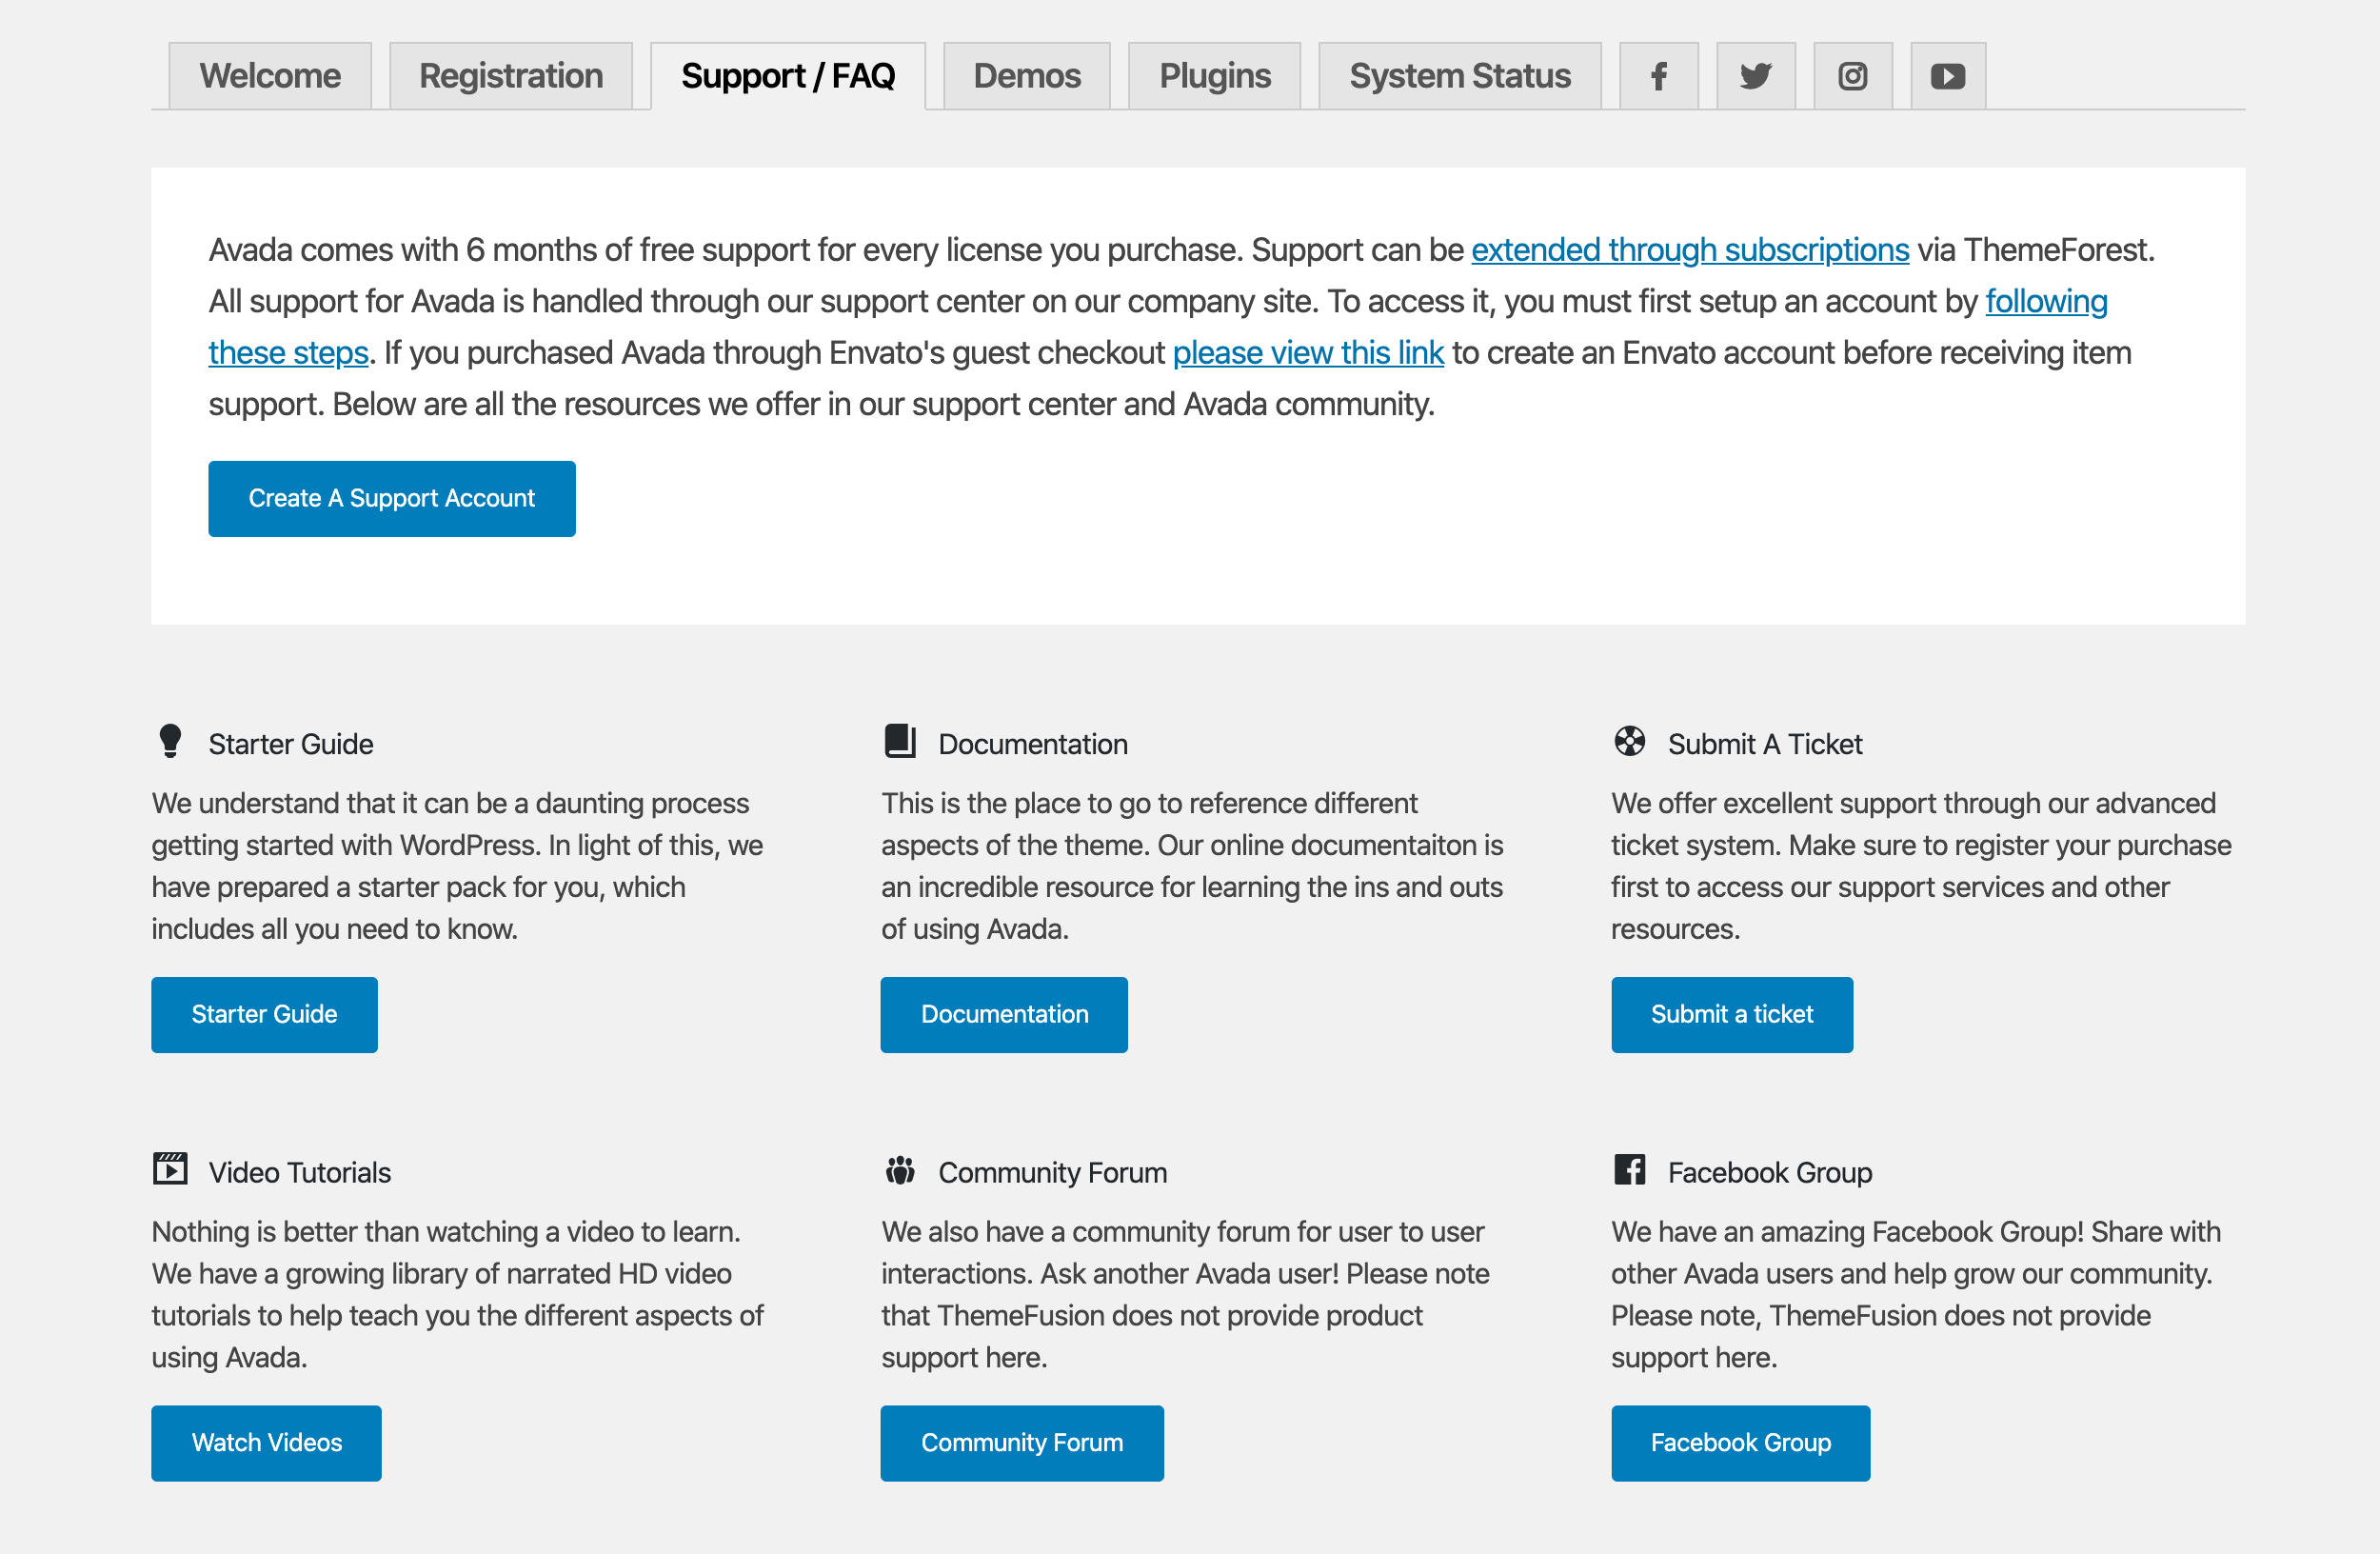
Task: Open the Demos tab
Action: [1027, 76]
